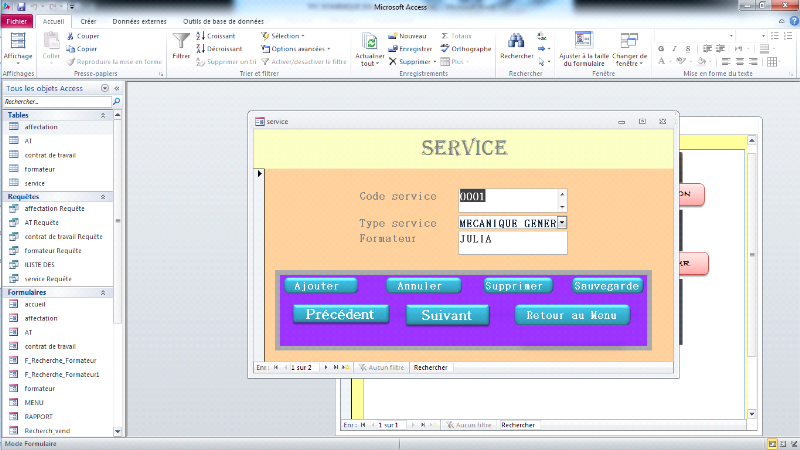
Task: Click the Actualiser tout refresh icon
Action: [x=369, y=42]
